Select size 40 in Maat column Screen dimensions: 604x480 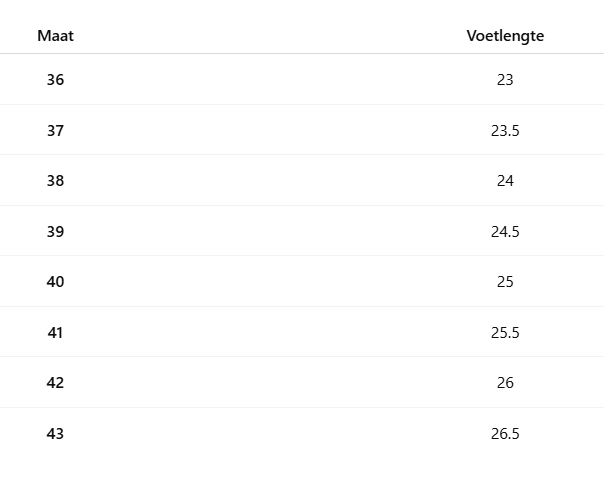55,282
